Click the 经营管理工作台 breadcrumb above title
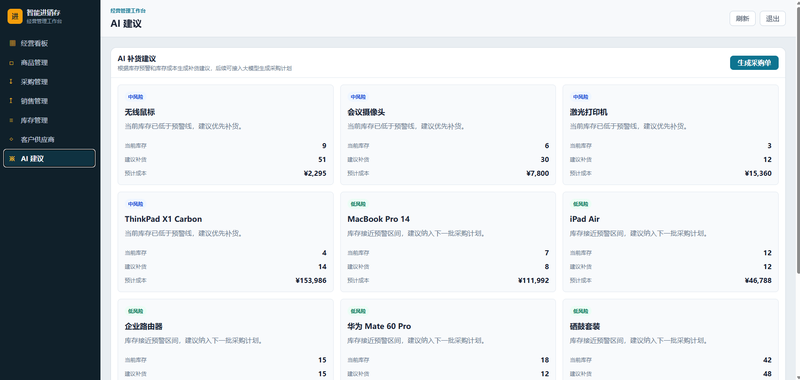The image size is (800, 380). point(128,11)
